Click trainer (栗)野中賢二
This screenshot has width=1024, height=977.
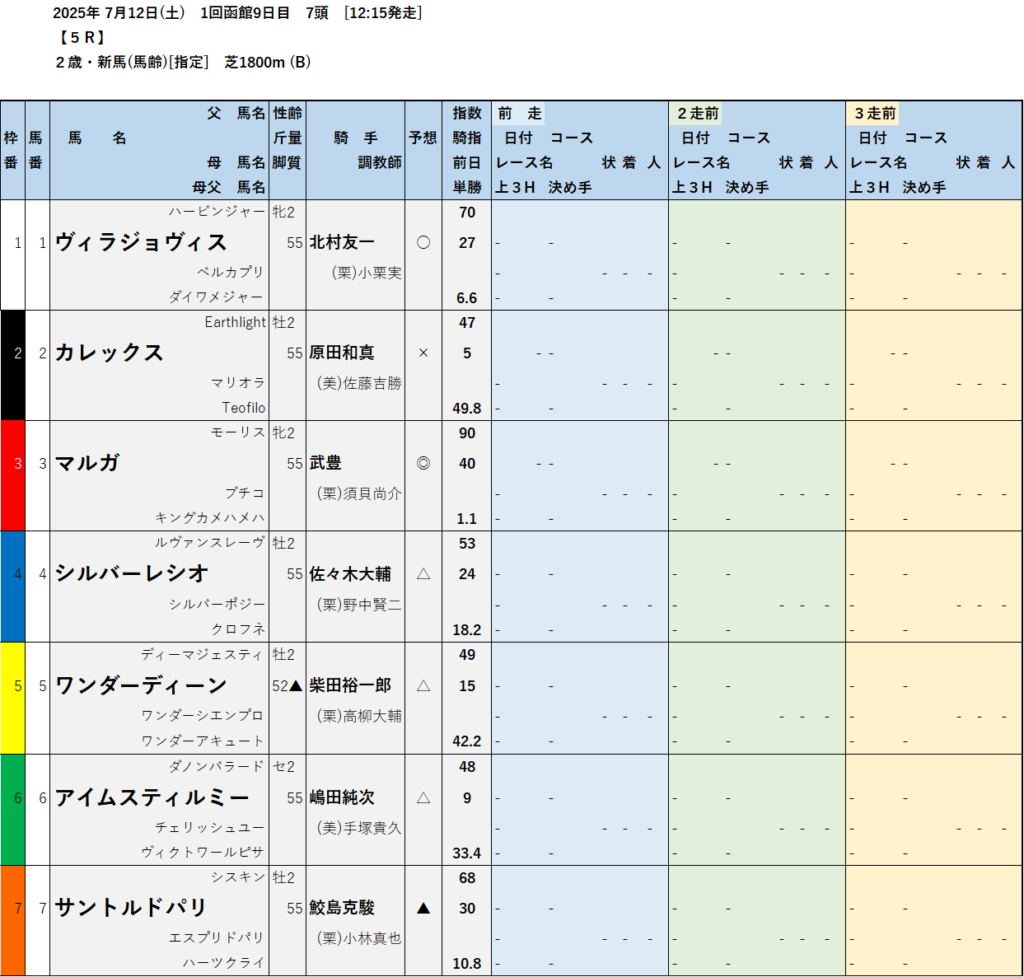pyautogui.click(x=359, y=605)
